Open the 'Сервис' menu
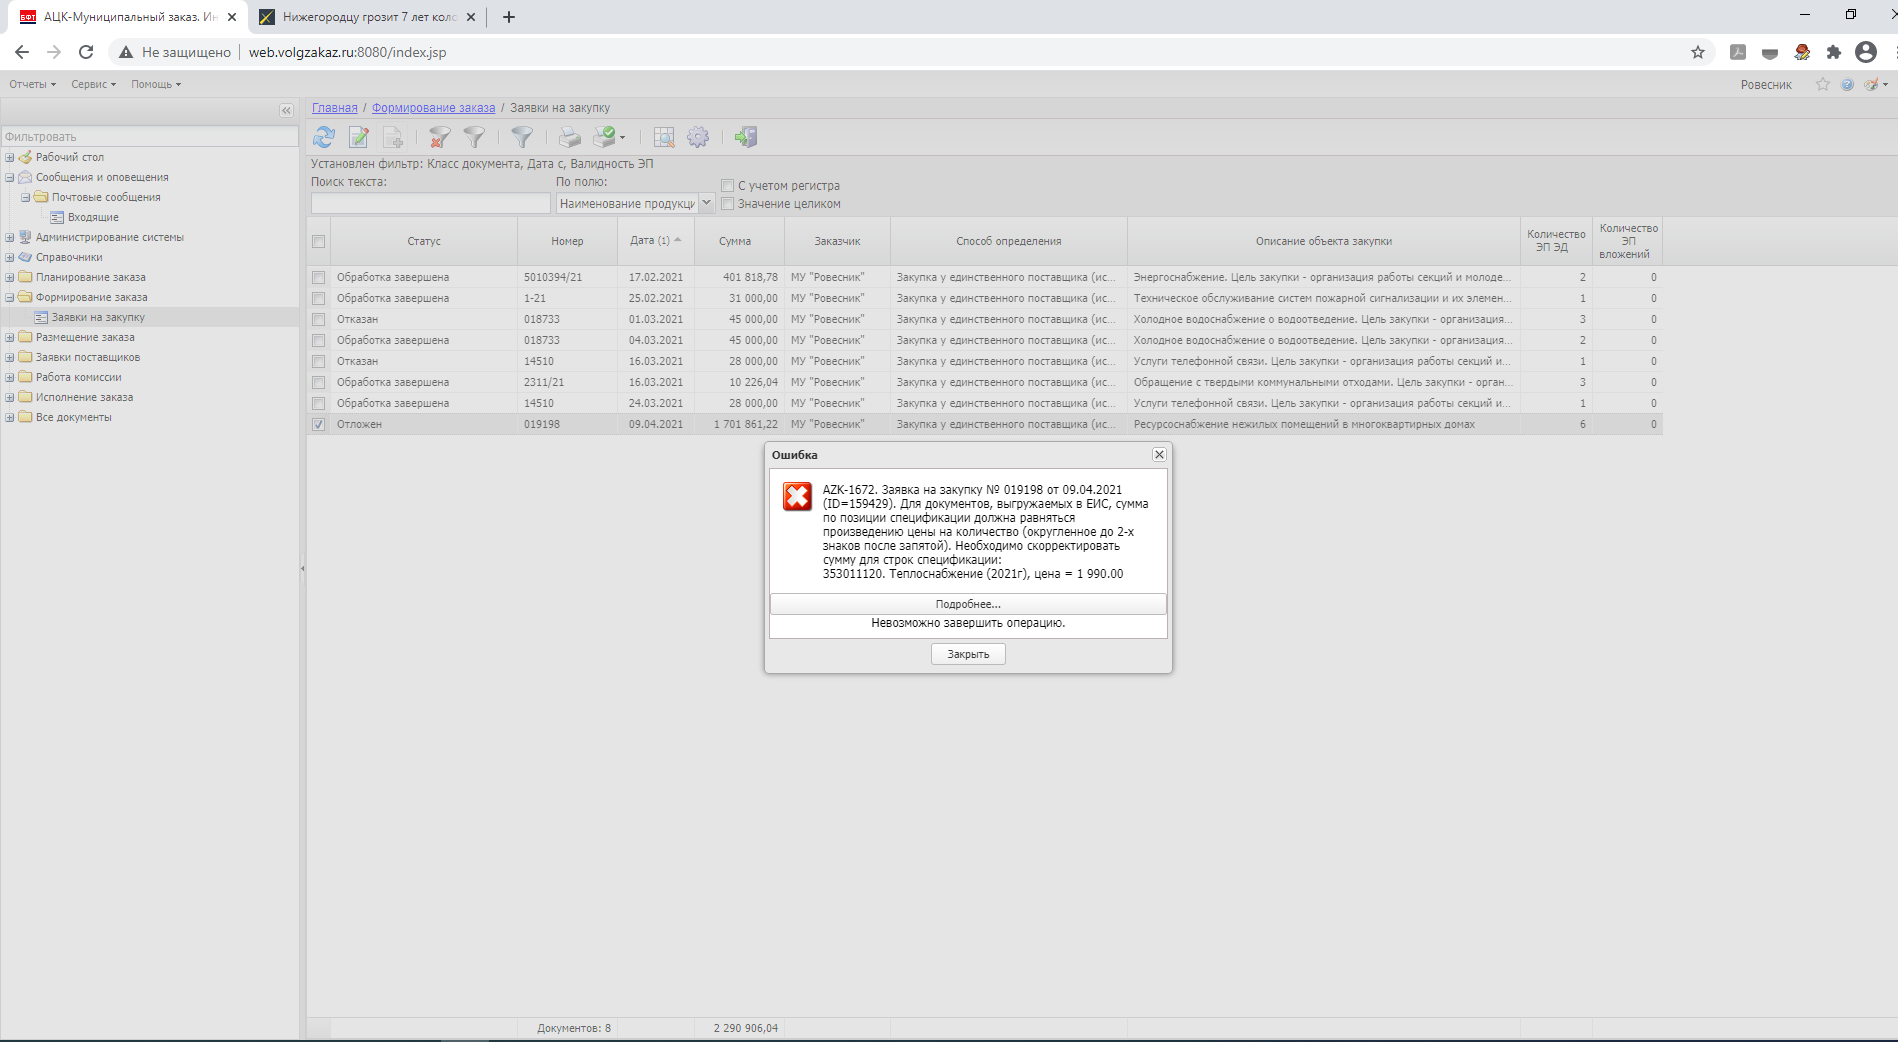This screenshot has height=1042, width=1898. [93, 84]
